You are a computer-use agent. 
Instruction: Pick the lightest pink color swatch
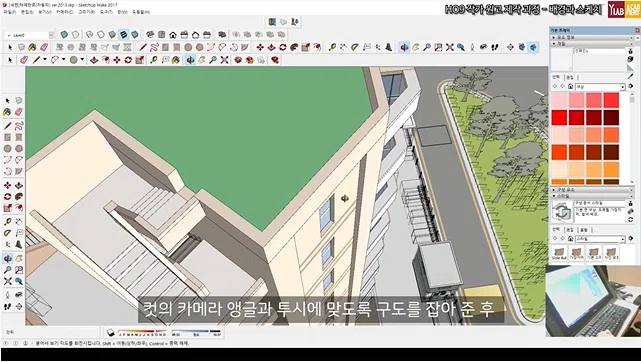pos(559,101)
